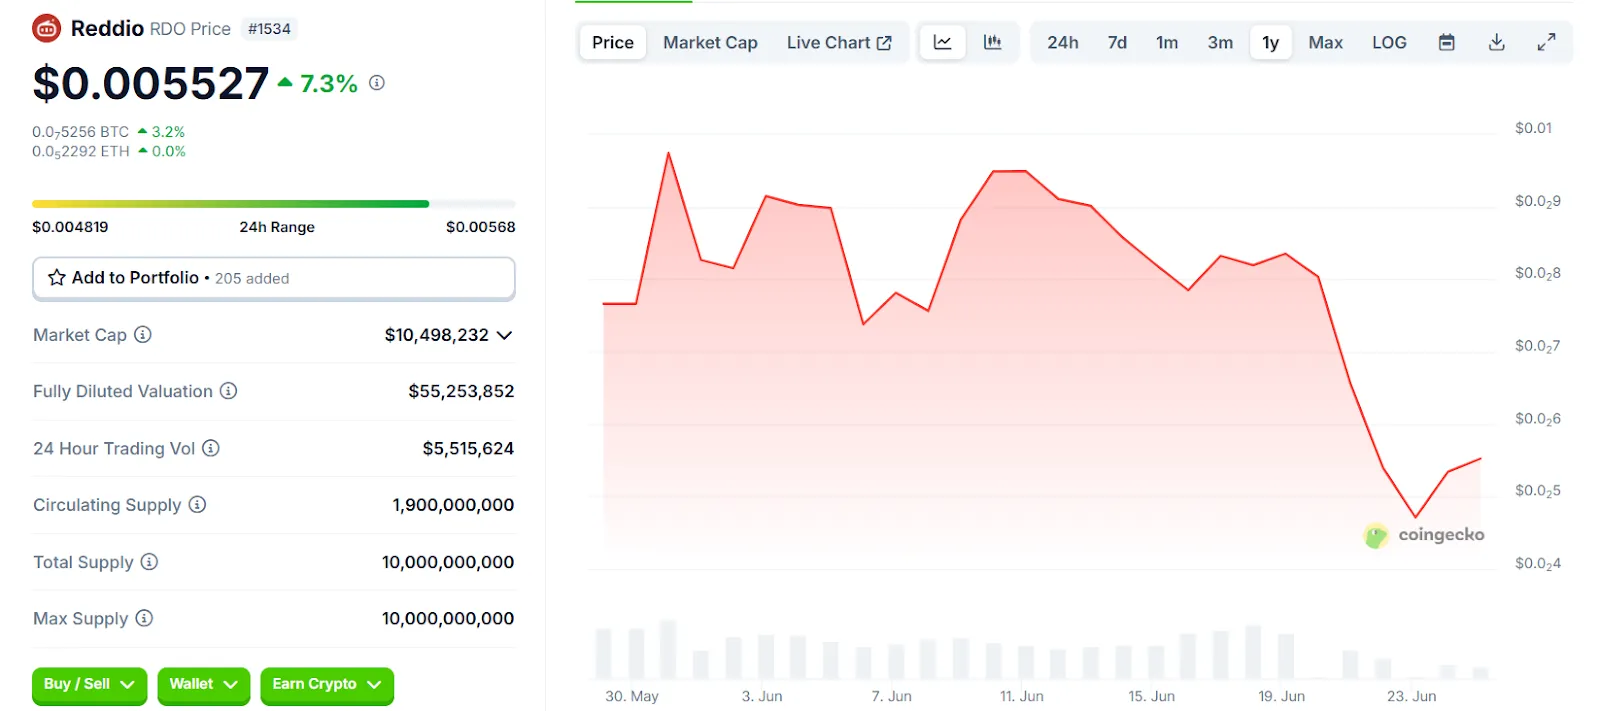Add Reddio to Portfolio
The width and height of the screenshot is (1600, 711).
click(x=274, y=278)
